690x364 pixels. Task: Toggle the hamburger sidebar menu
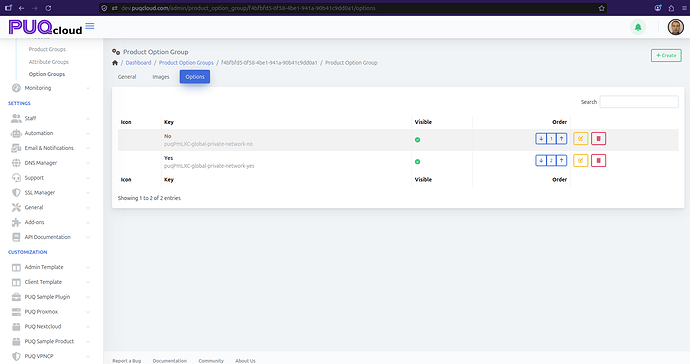click(x=90, y=26)
